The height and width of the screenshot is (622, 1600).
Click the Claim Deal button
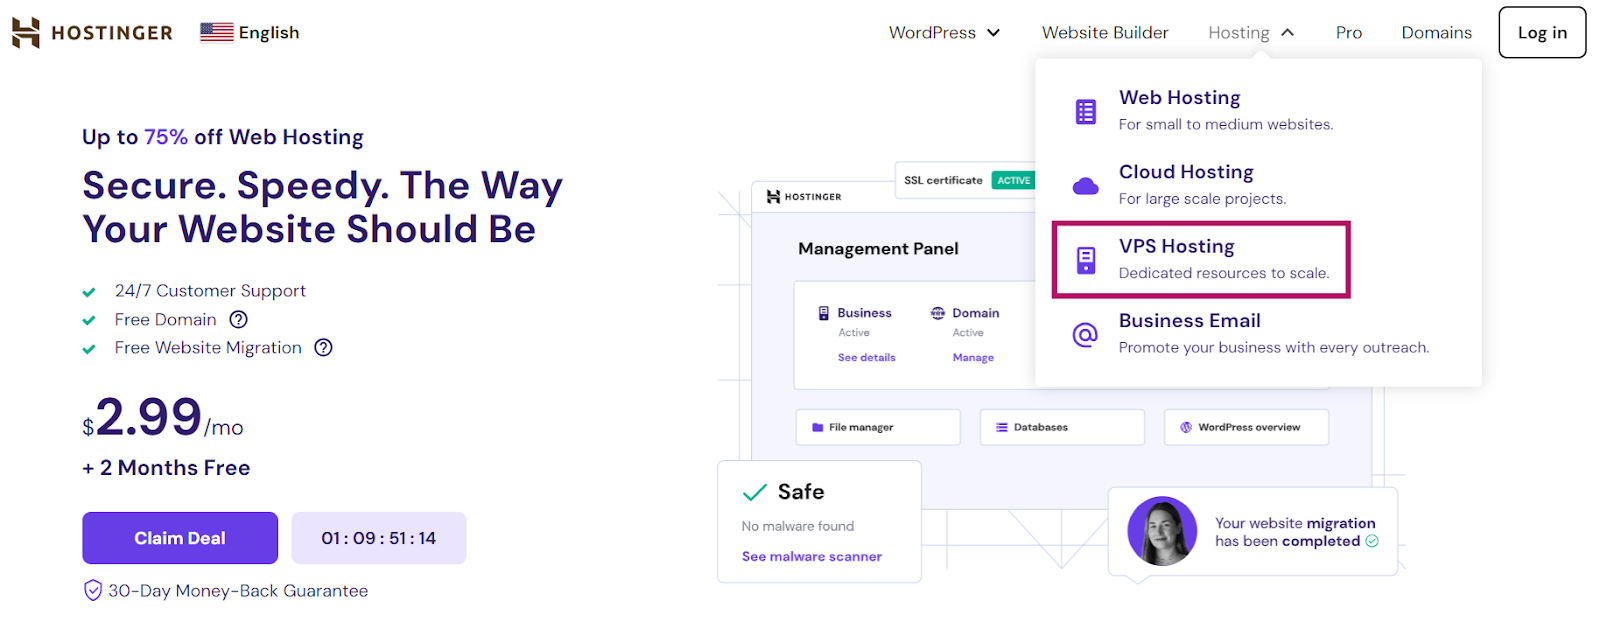point(180,538)
